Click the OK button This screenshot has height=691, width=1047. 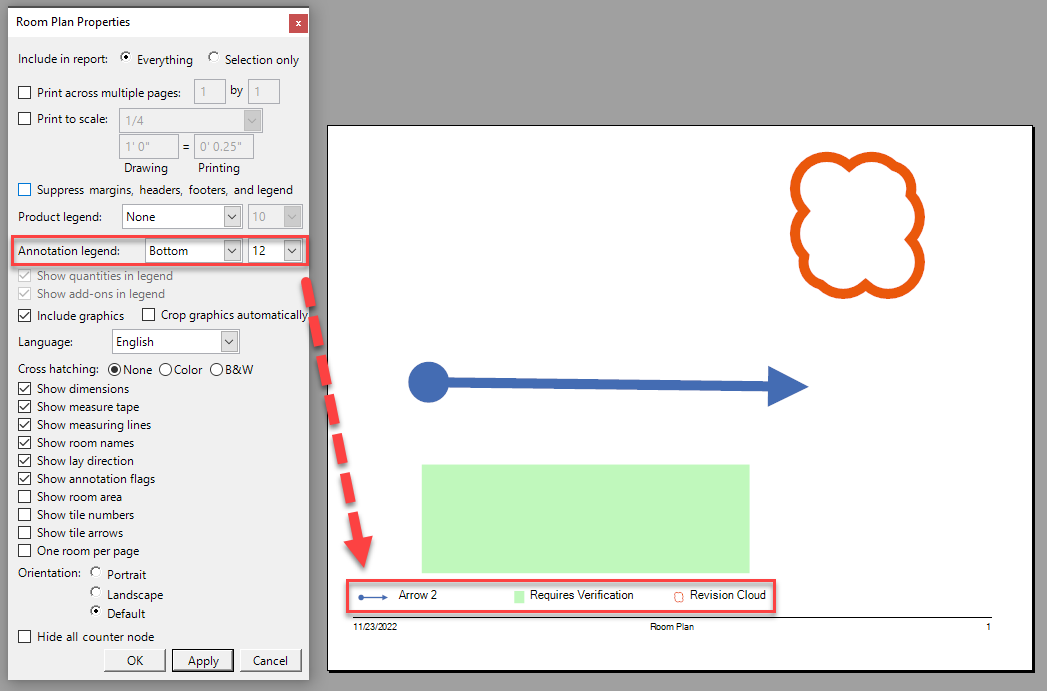click(x=134, y=660)
